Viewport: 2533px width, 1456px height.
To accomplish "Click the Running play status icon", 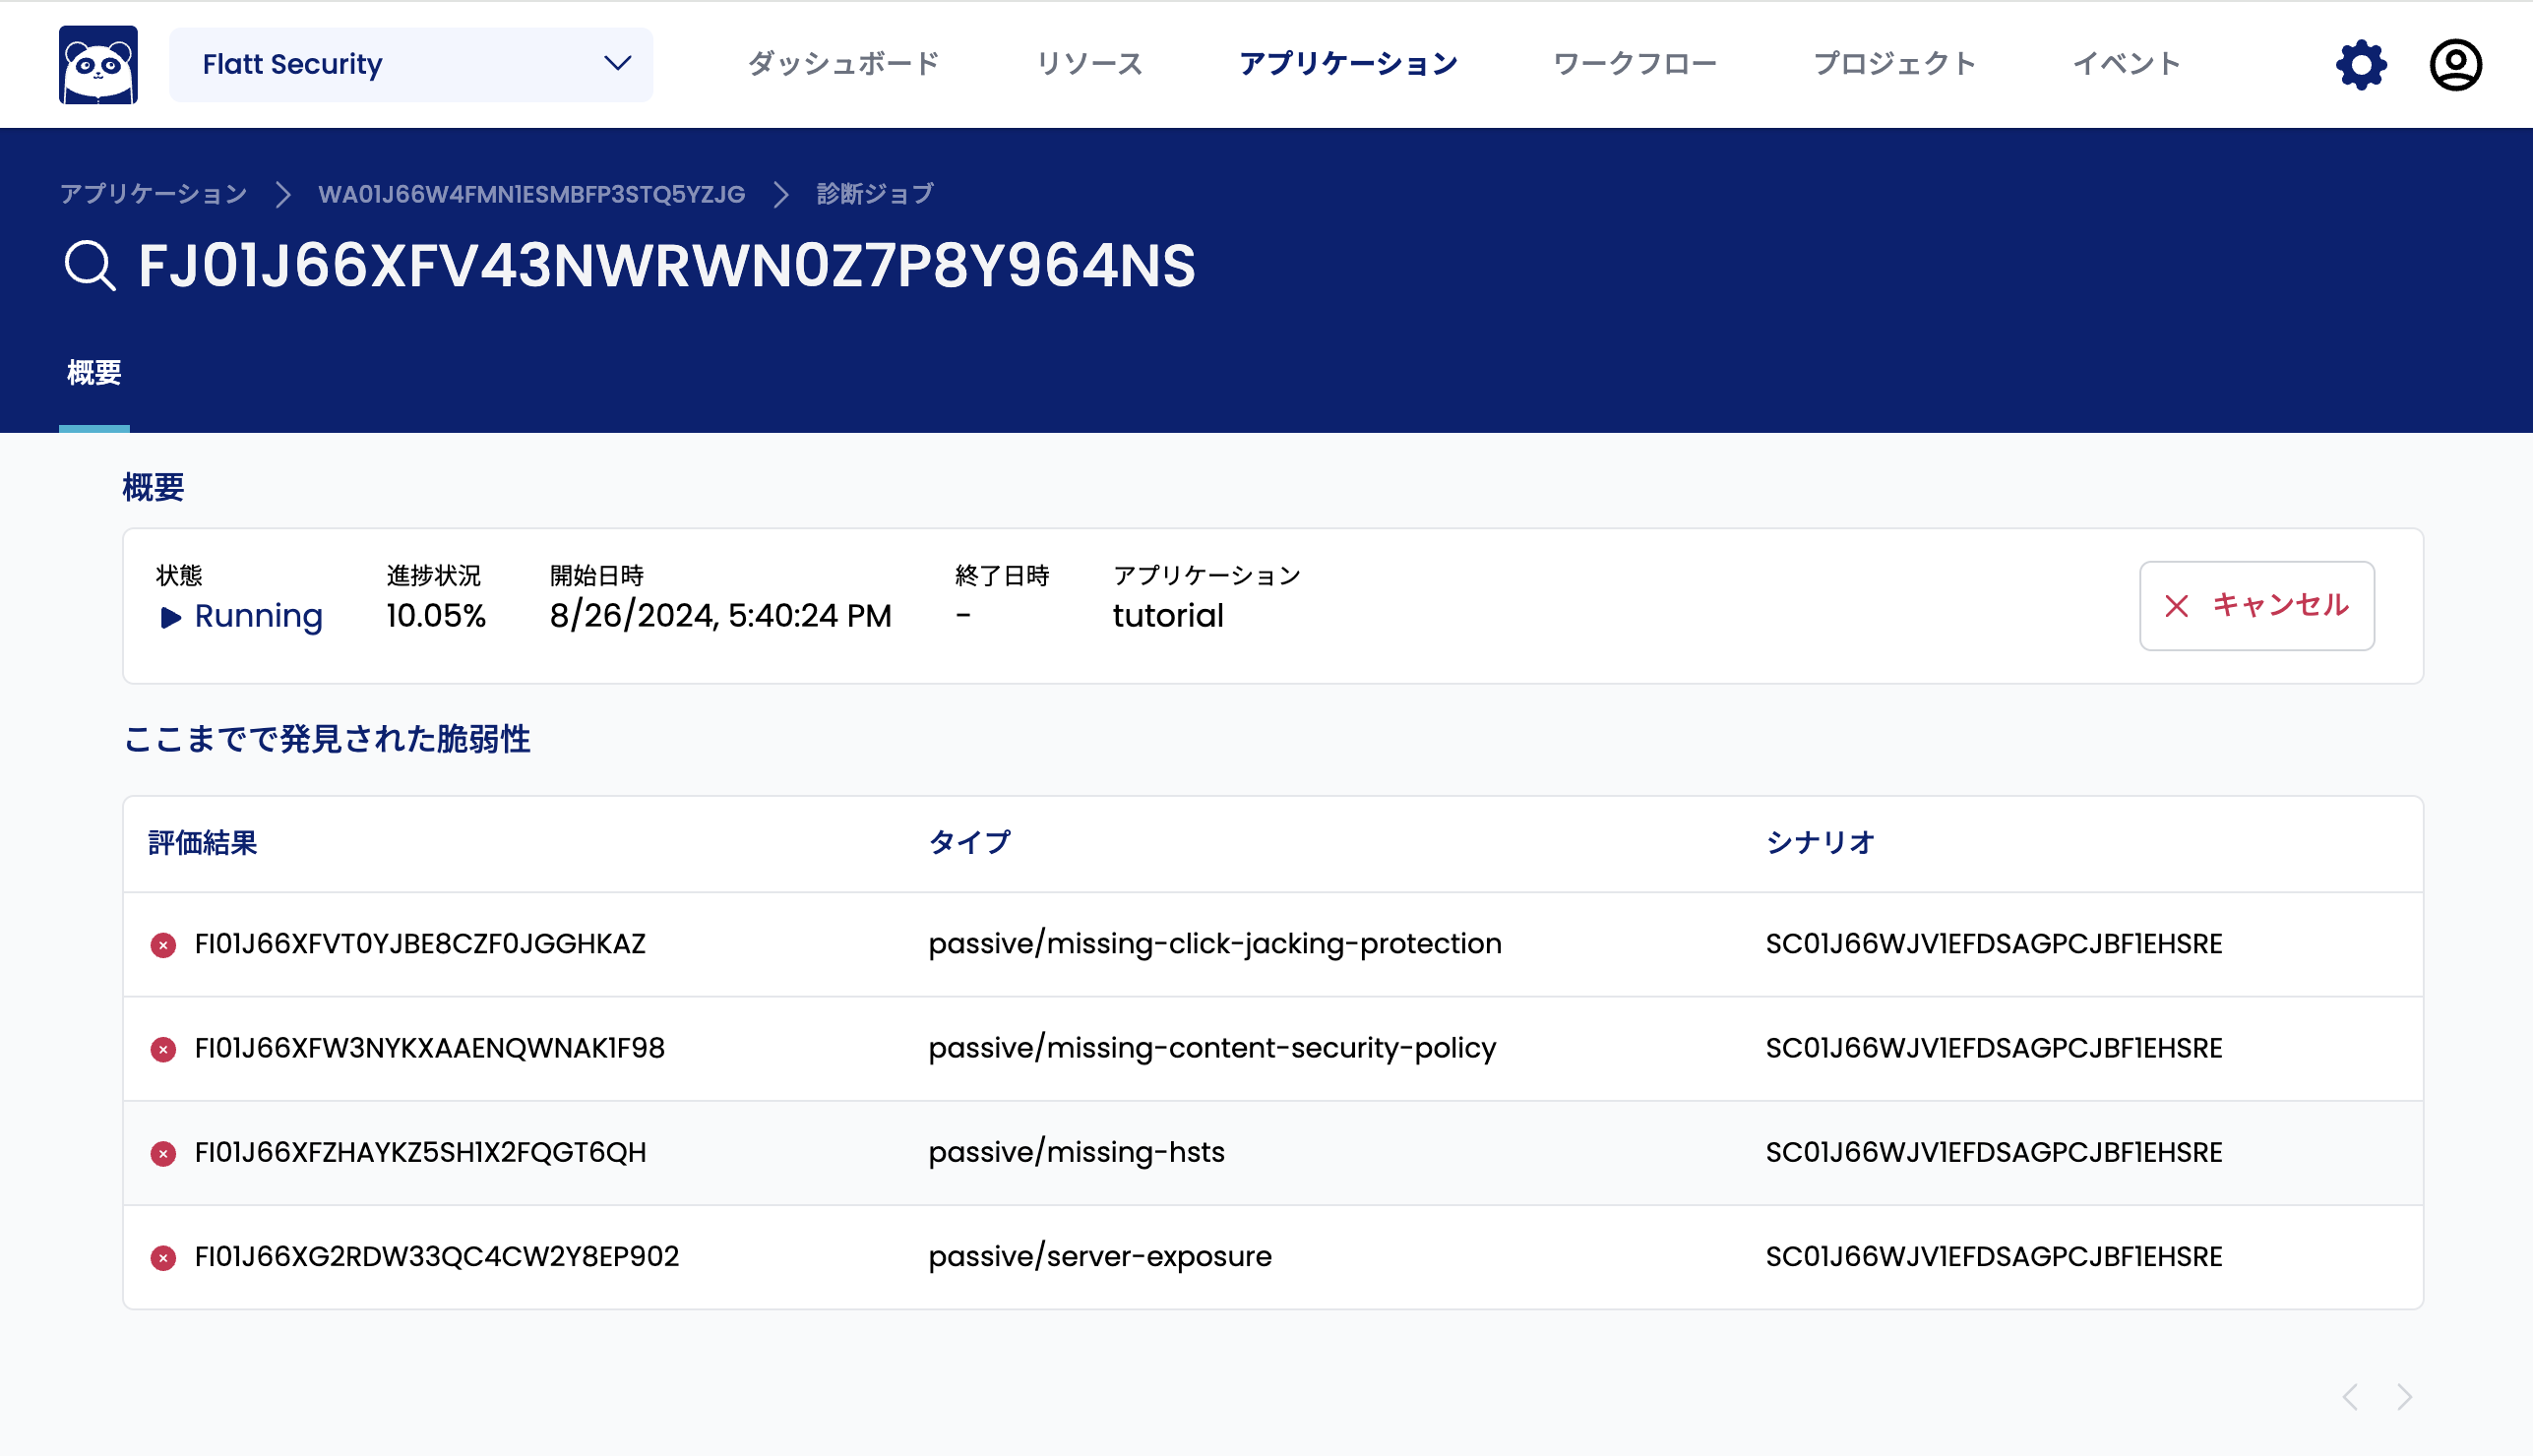I will pos(171,617).
